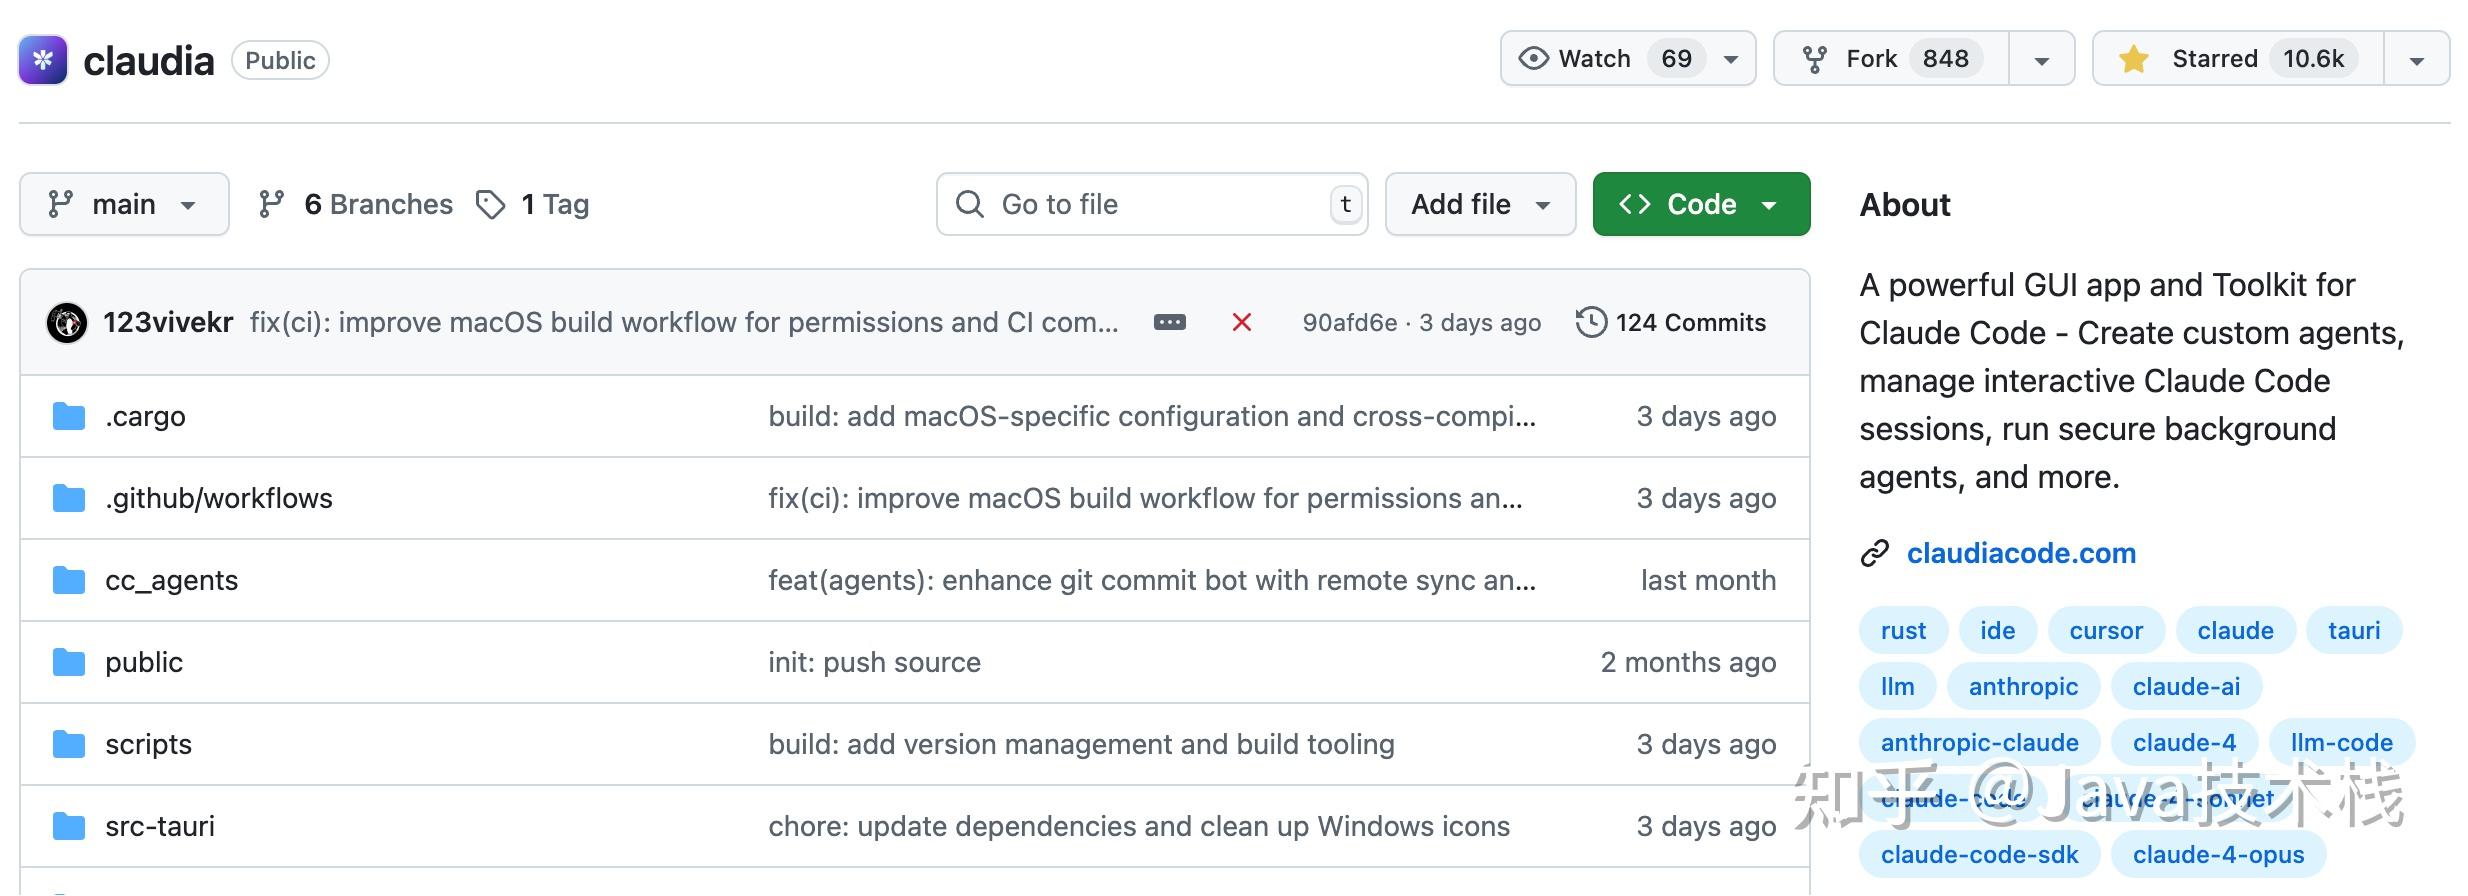
Task: Open the .github/workflows folder
Action: pyautogui.click(x=219, y=498)
